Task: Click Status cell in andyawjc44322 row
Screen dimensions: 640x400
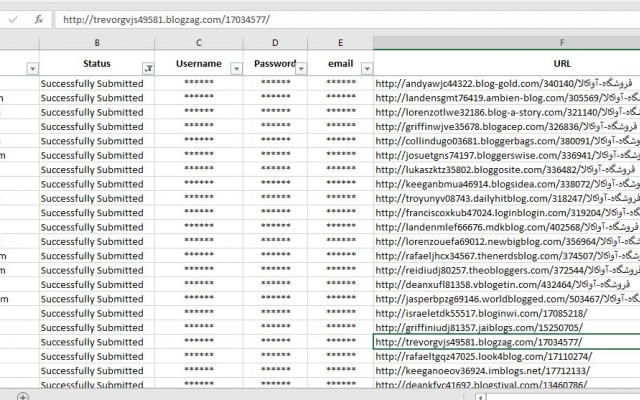Action: click(97, 84)
